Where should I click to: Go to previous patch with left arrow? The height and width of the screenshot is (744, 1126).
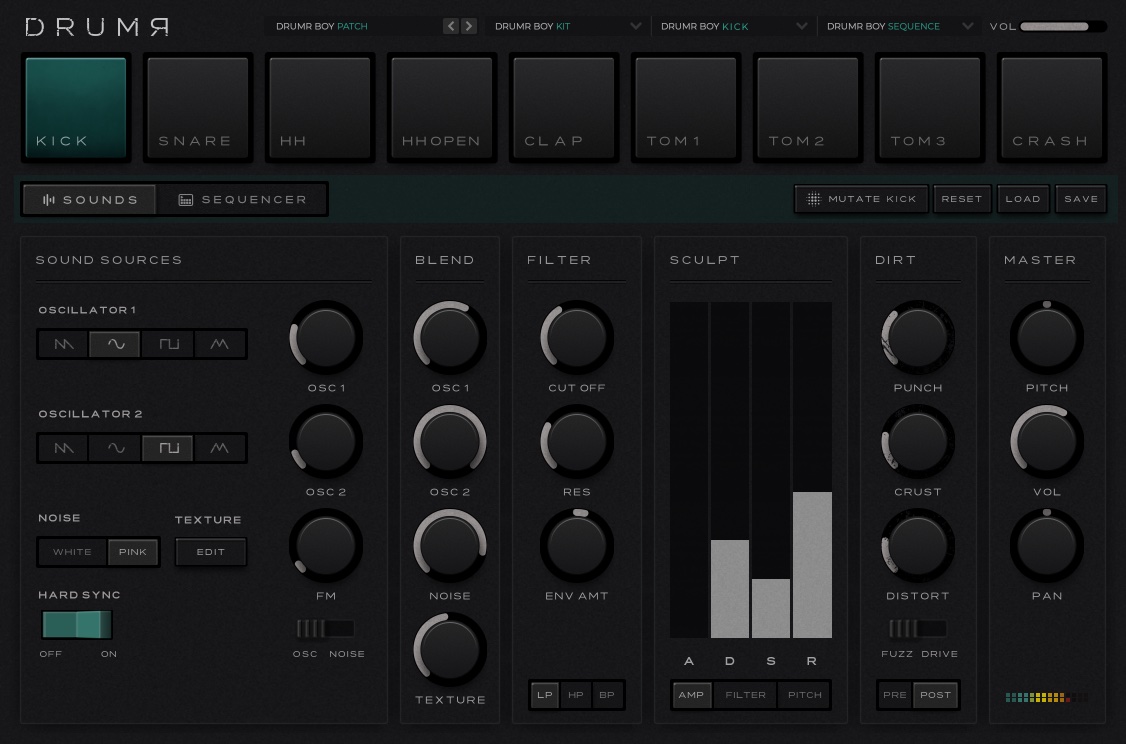[451, 27]
